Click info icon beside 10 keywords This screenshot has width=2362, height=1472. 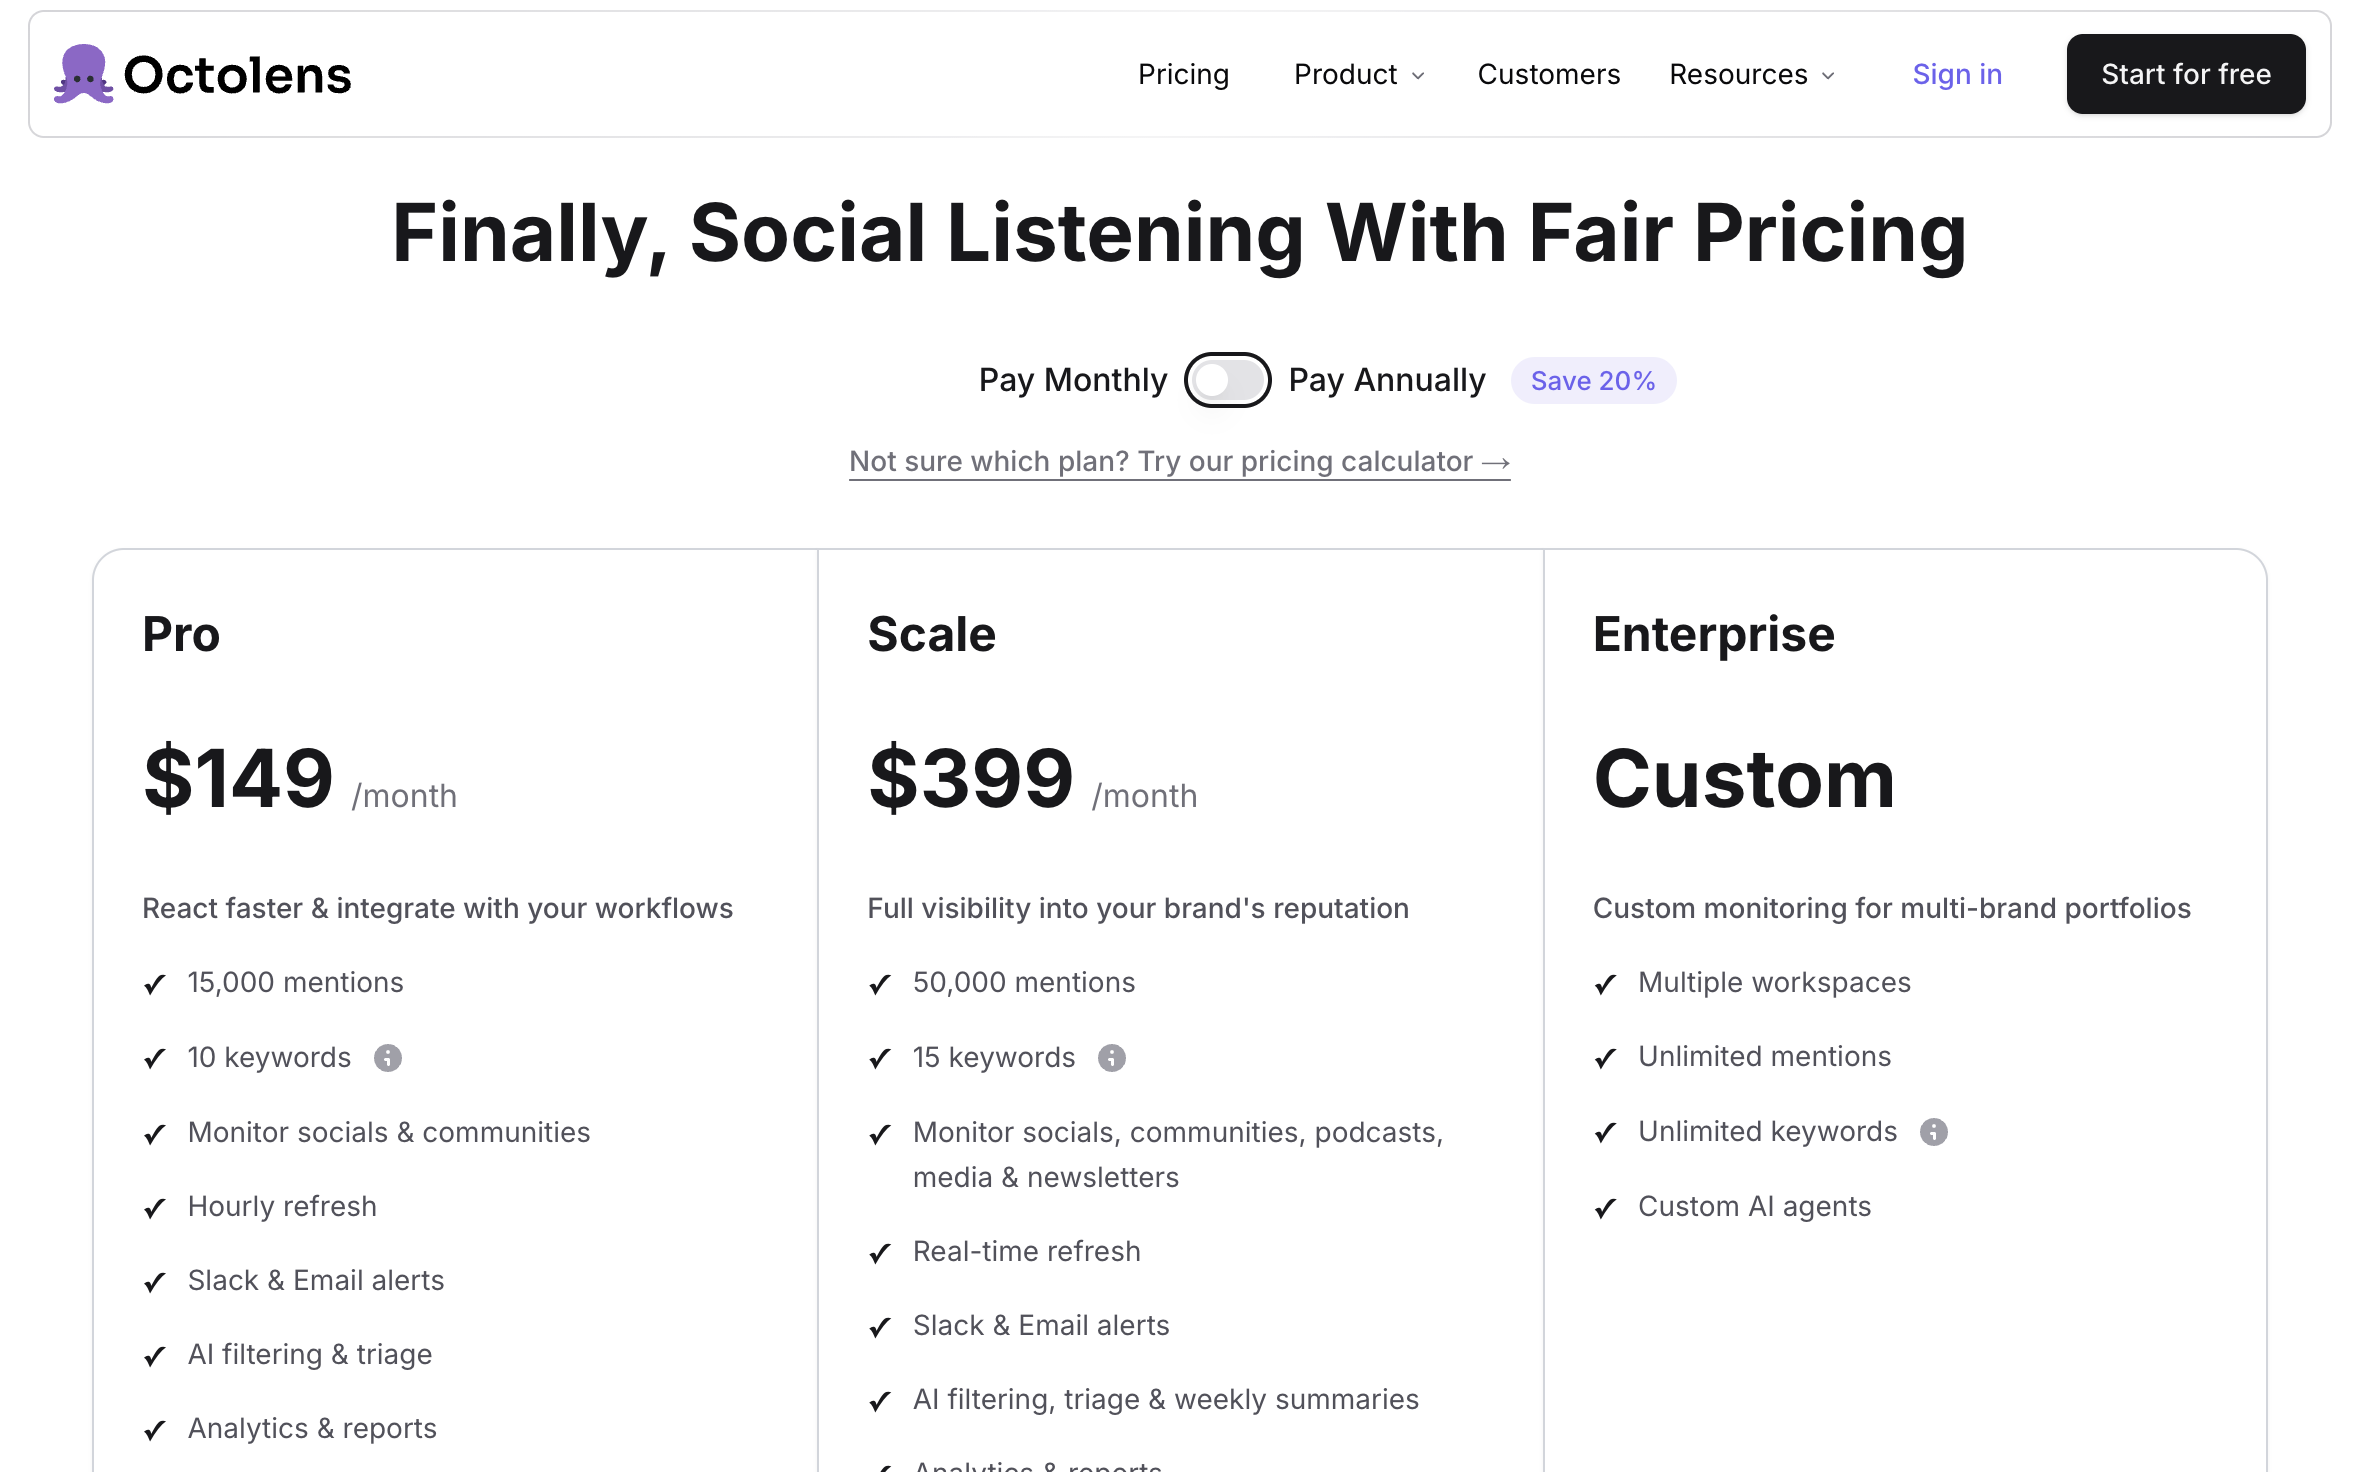388,1058
